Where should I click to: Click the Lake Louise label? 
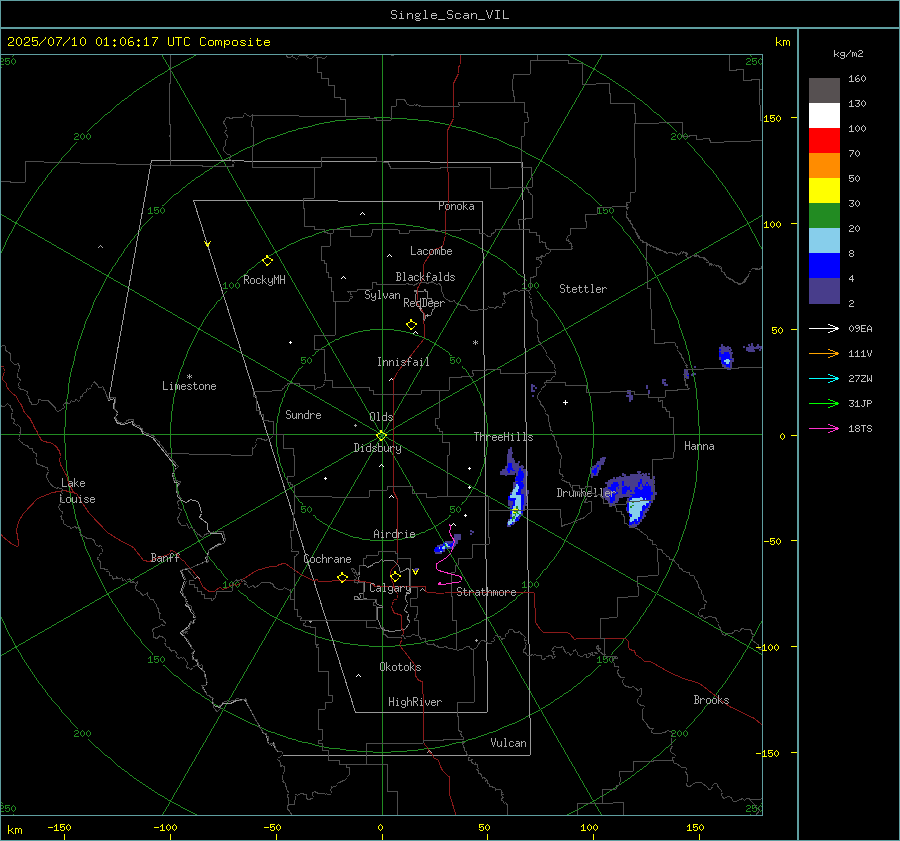(x=77, y=491)
